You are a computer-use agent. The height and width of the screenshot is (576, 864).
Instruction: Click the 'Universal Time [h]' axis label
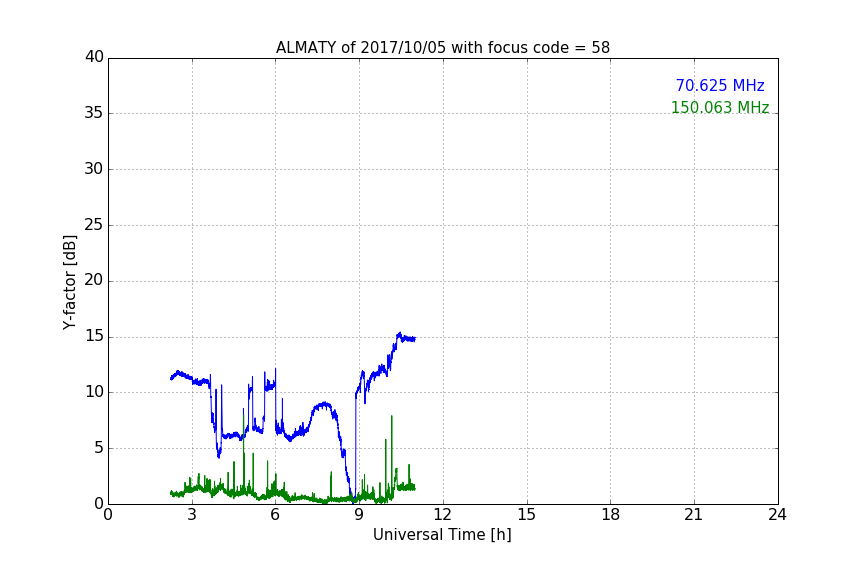442,535
